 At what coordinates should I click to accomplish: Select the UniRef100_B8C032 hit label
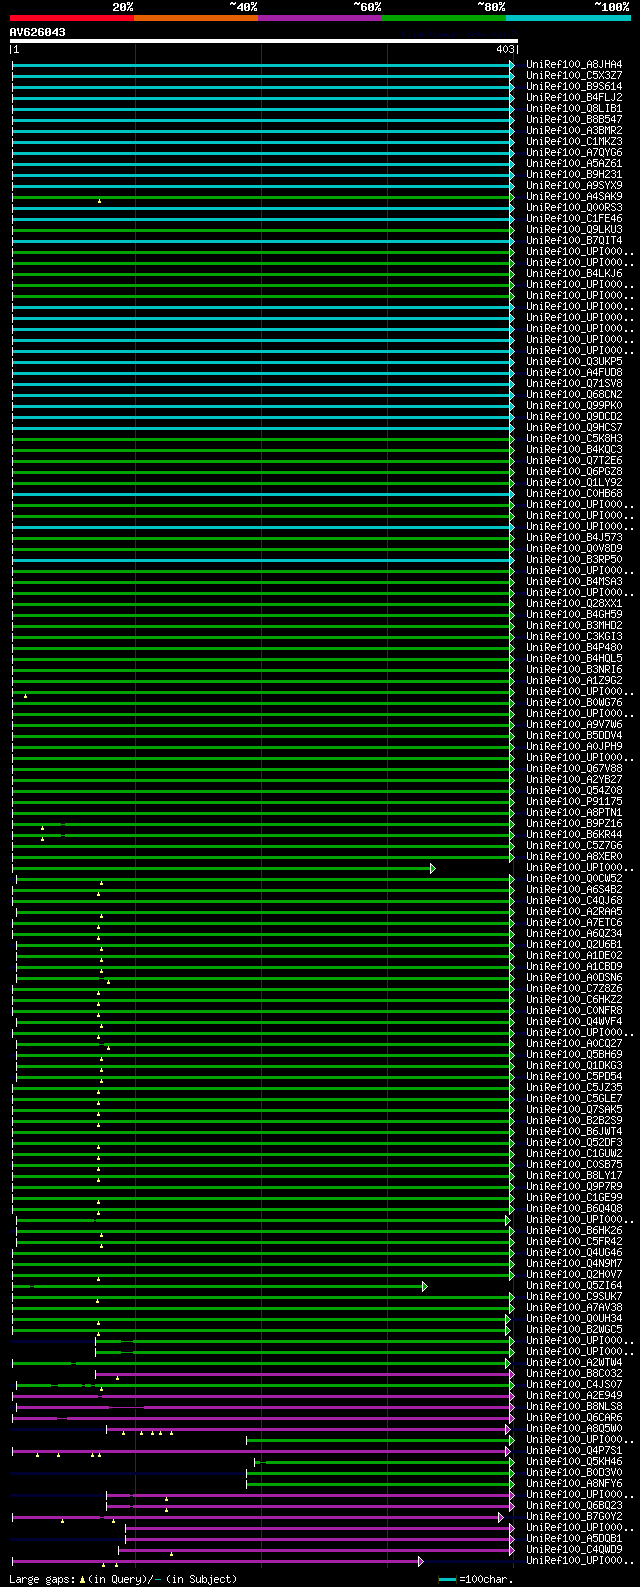(574, 1374)
